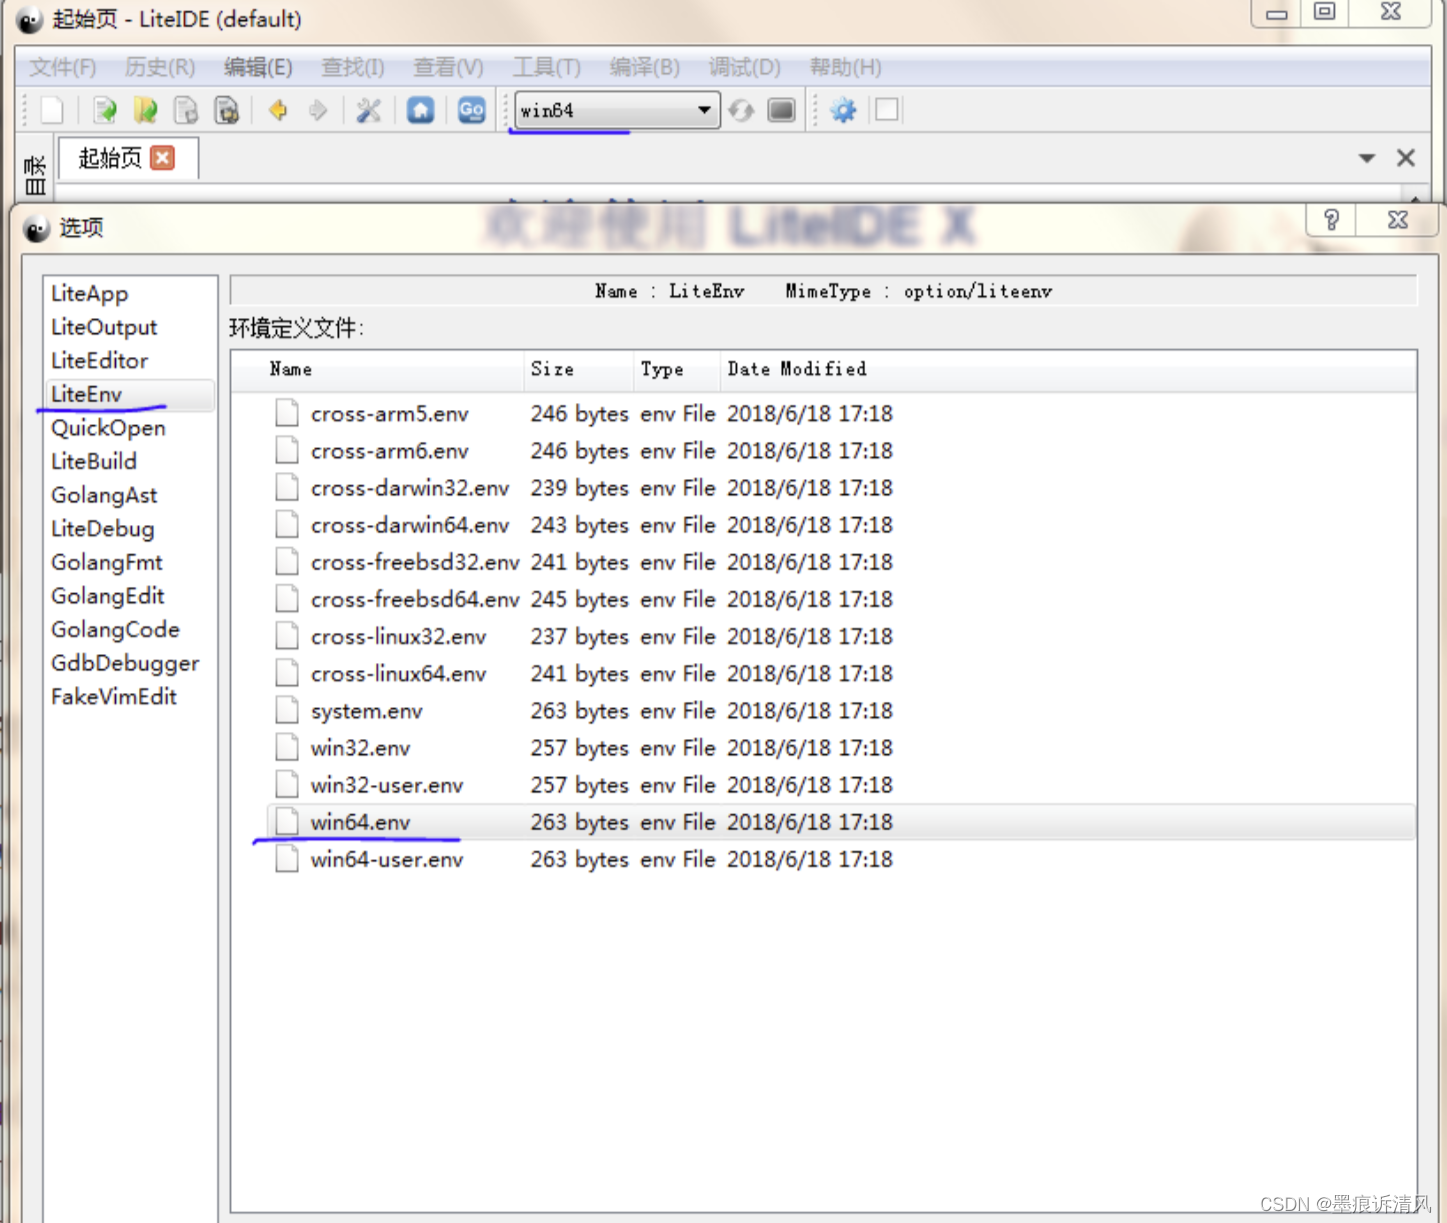Open the 编译(B) menu
This screenshot has height=1223, width=1447.
(645, 67)
